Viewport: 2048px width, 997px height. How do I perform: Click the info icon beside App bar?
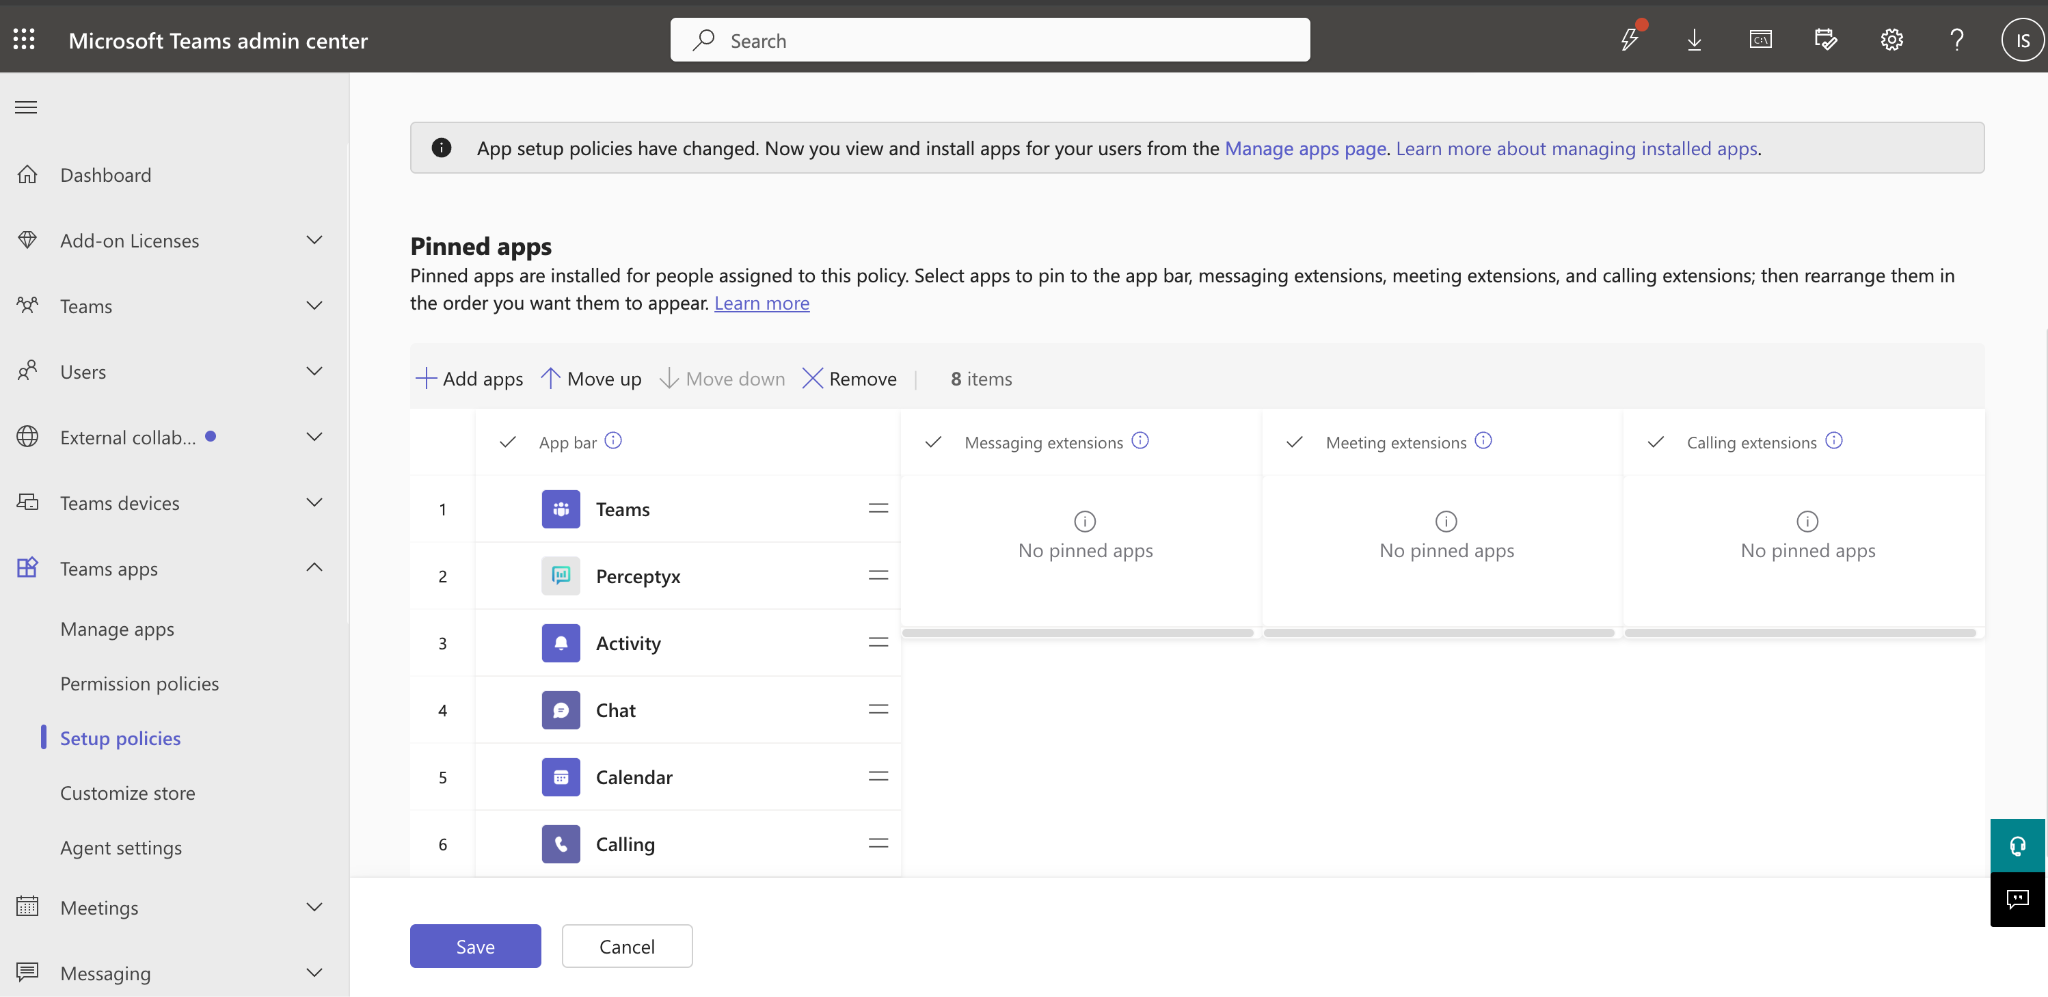point(613,441)
